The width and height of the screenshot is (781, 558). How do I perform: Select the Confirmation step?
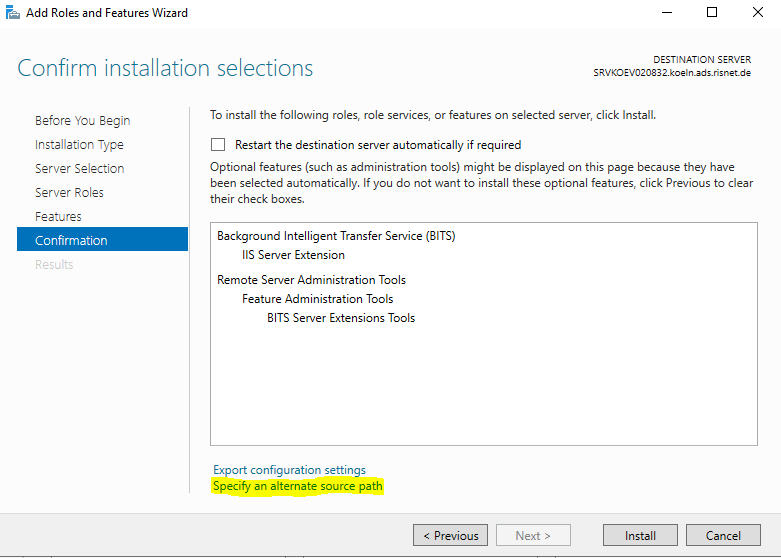(102, 239)
